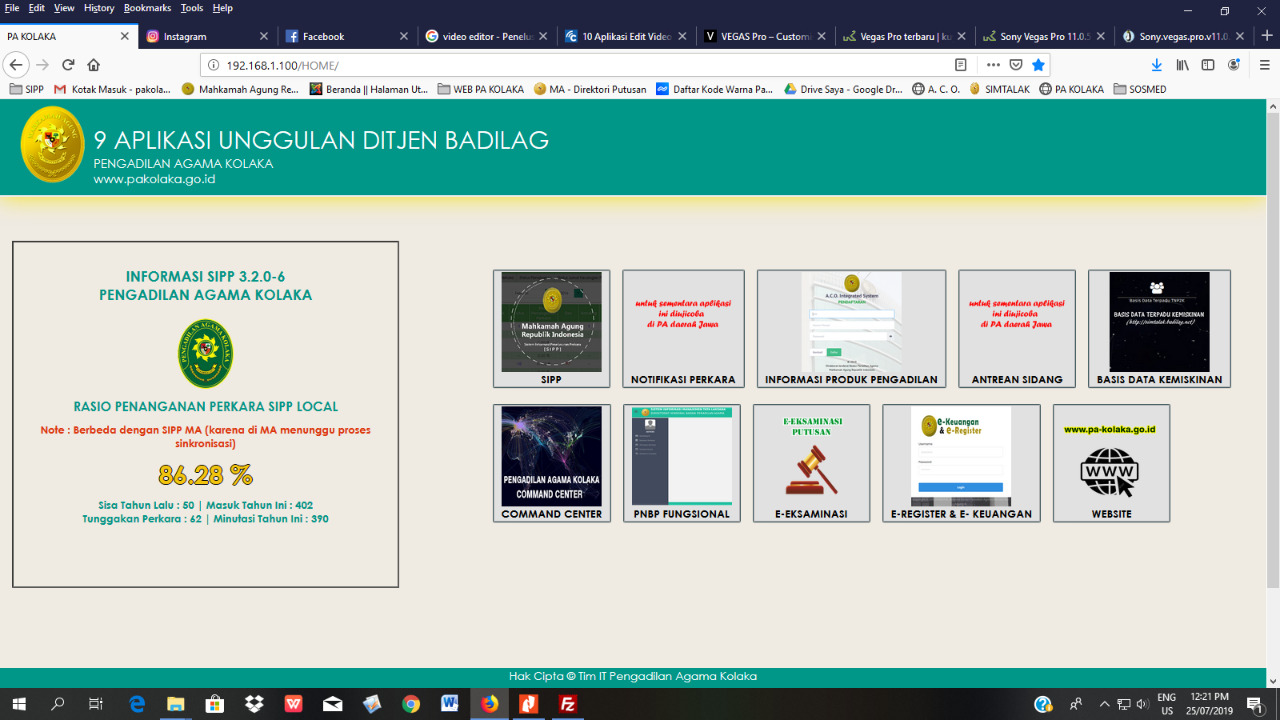Launch FileZilla from the taskbar
Screen dimensions: 1280x720
567,703
